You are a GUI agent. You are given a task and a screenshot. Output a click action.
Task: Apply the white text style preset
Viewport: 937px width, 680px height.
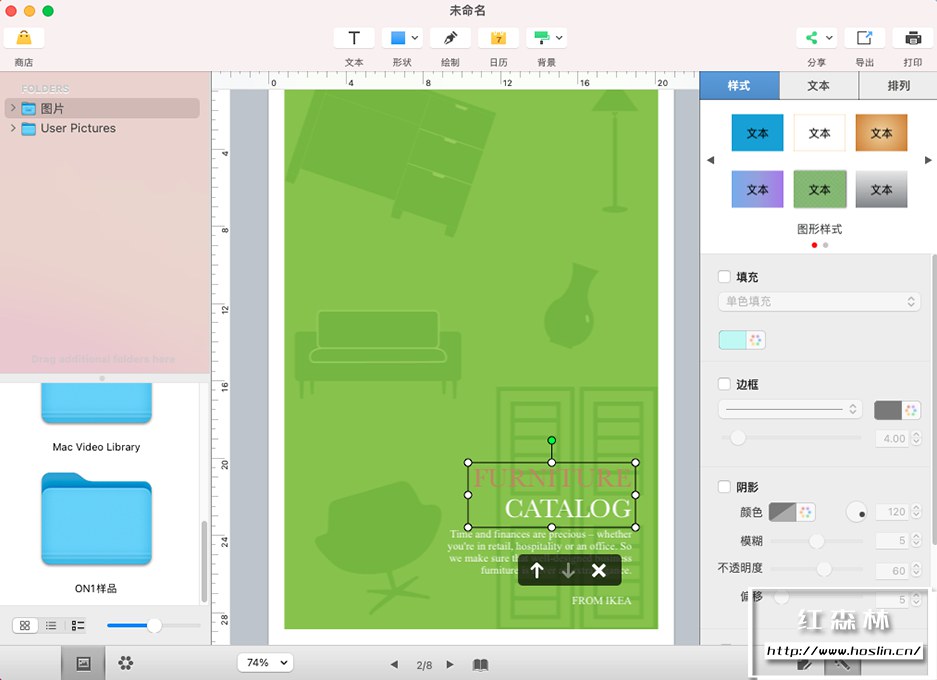[x=819, y=133]
